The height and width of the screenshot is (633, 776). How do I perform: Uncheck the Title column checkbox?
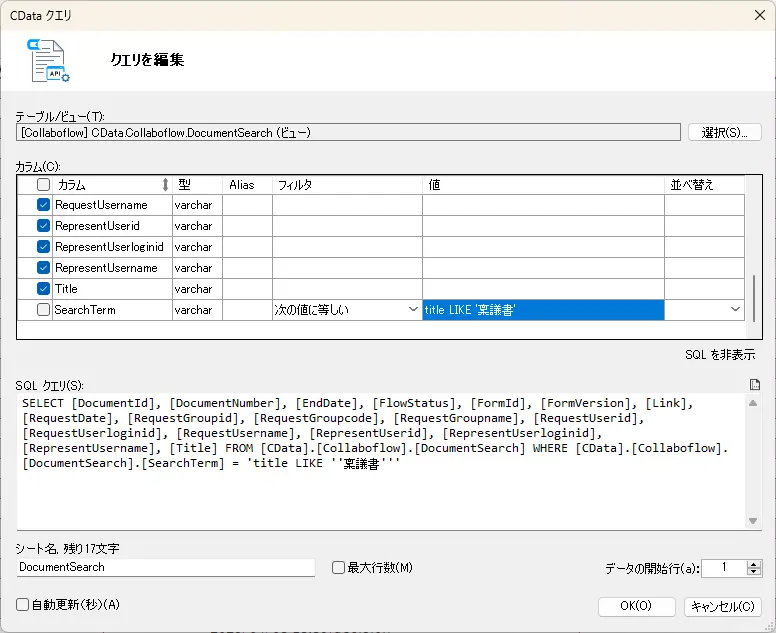tap(44, 289)
